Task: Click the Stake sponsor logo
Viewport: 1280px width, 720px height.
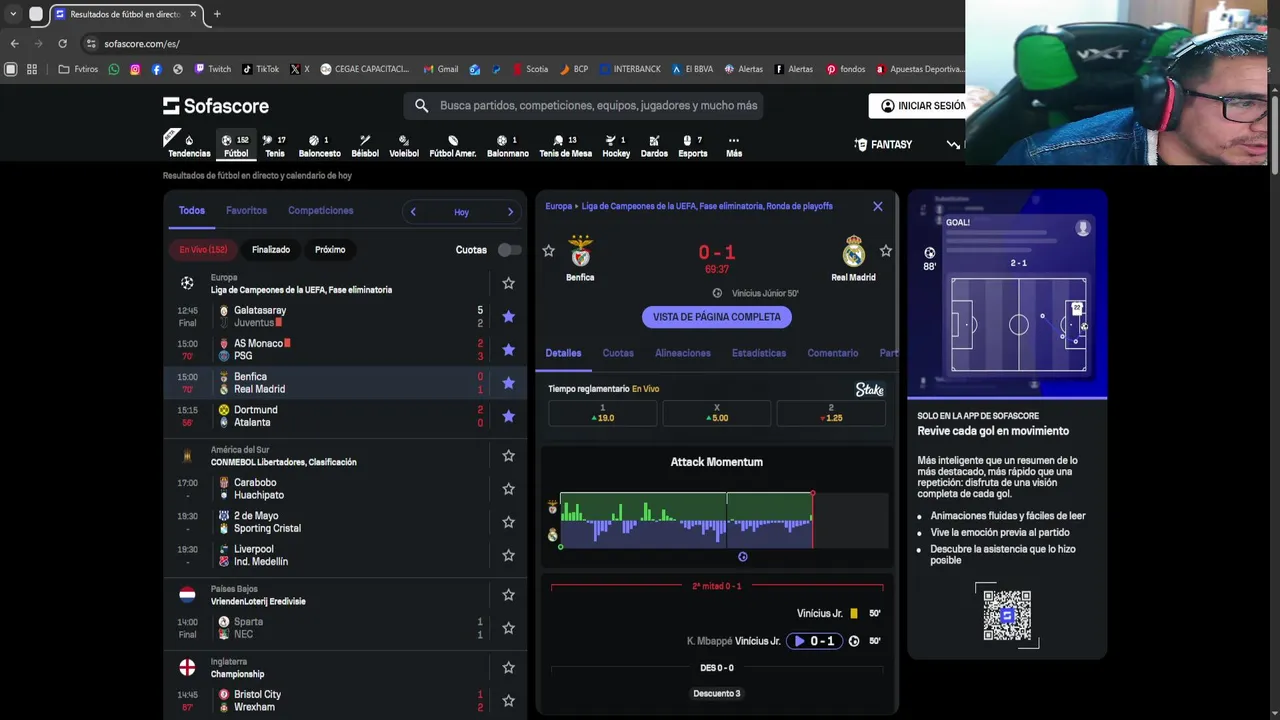Action: click(869, 389)
